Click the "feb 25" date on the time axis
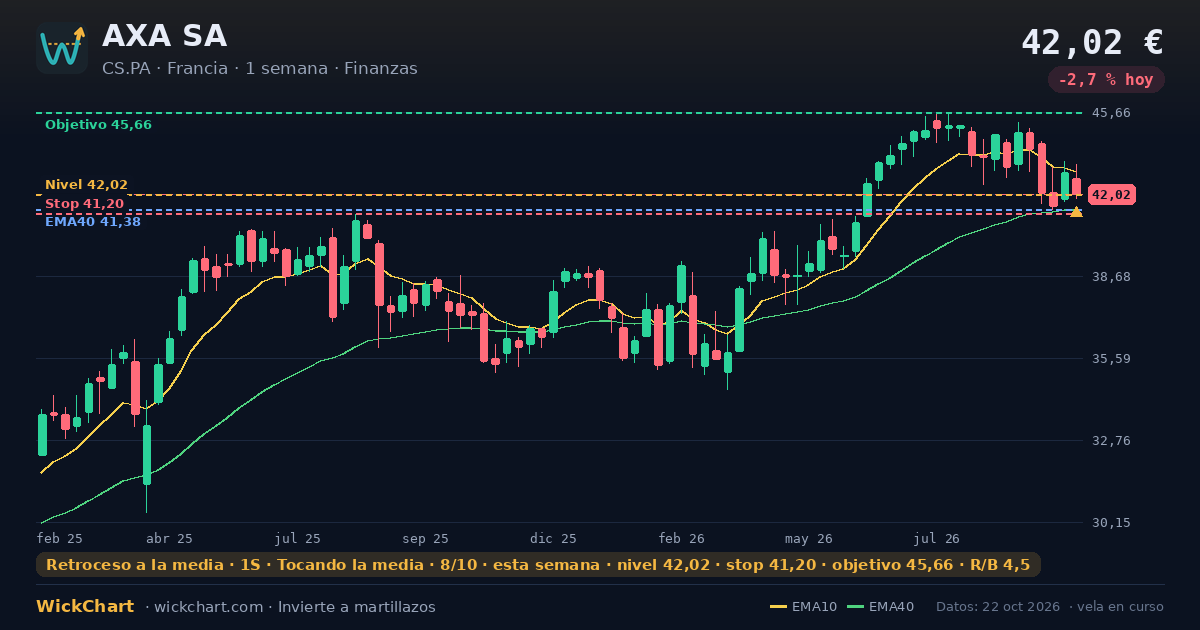 (x=60, y=538)
